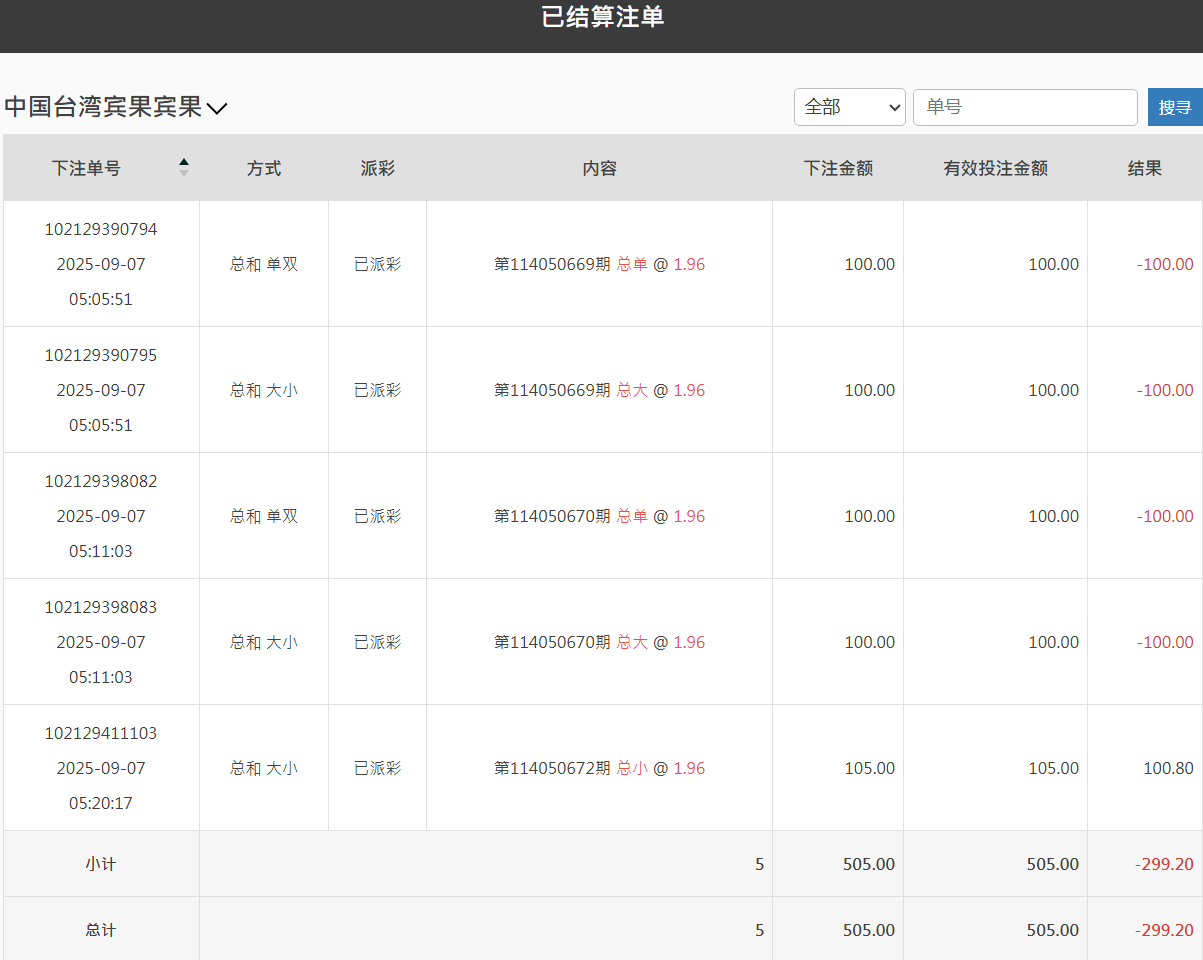1203x960 pixels.
Task: Sort by the 下注金额 column header
Action: point(838,168)
